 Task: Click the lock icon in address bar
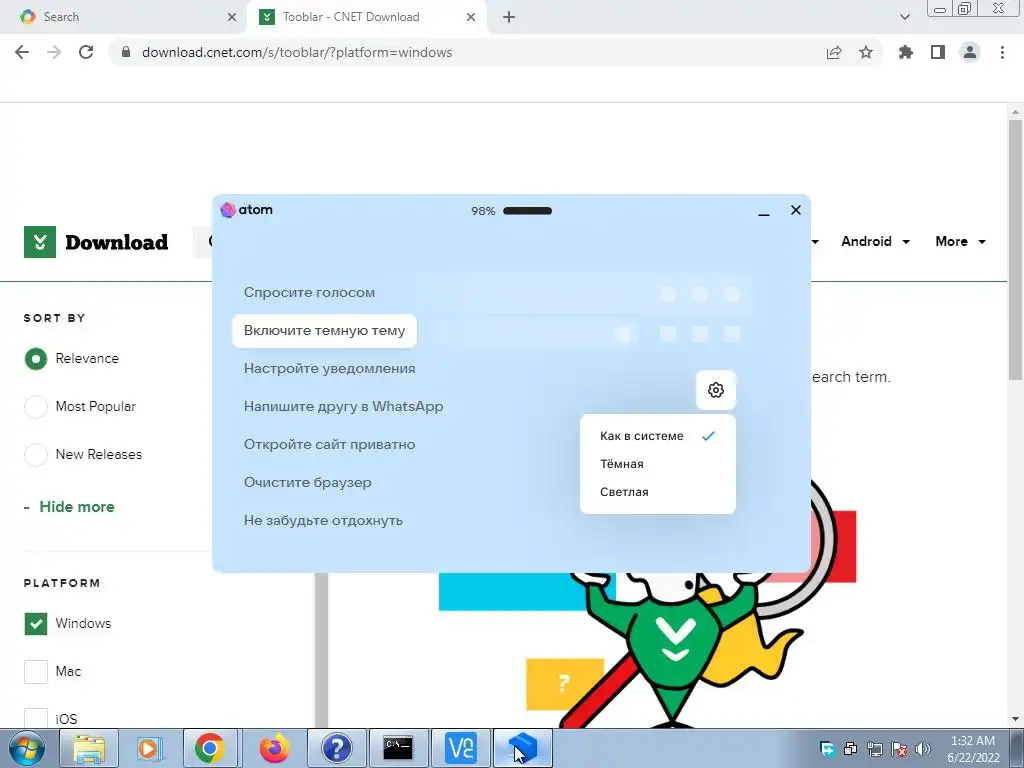coord(126,52)
